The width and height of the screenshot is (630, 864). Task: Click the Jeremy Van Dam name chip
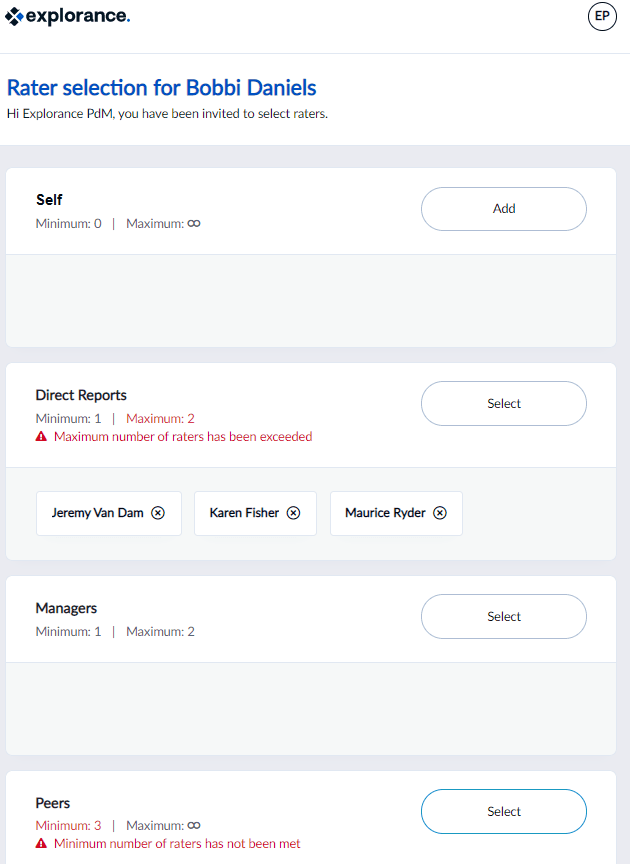[x=109, y=513]
